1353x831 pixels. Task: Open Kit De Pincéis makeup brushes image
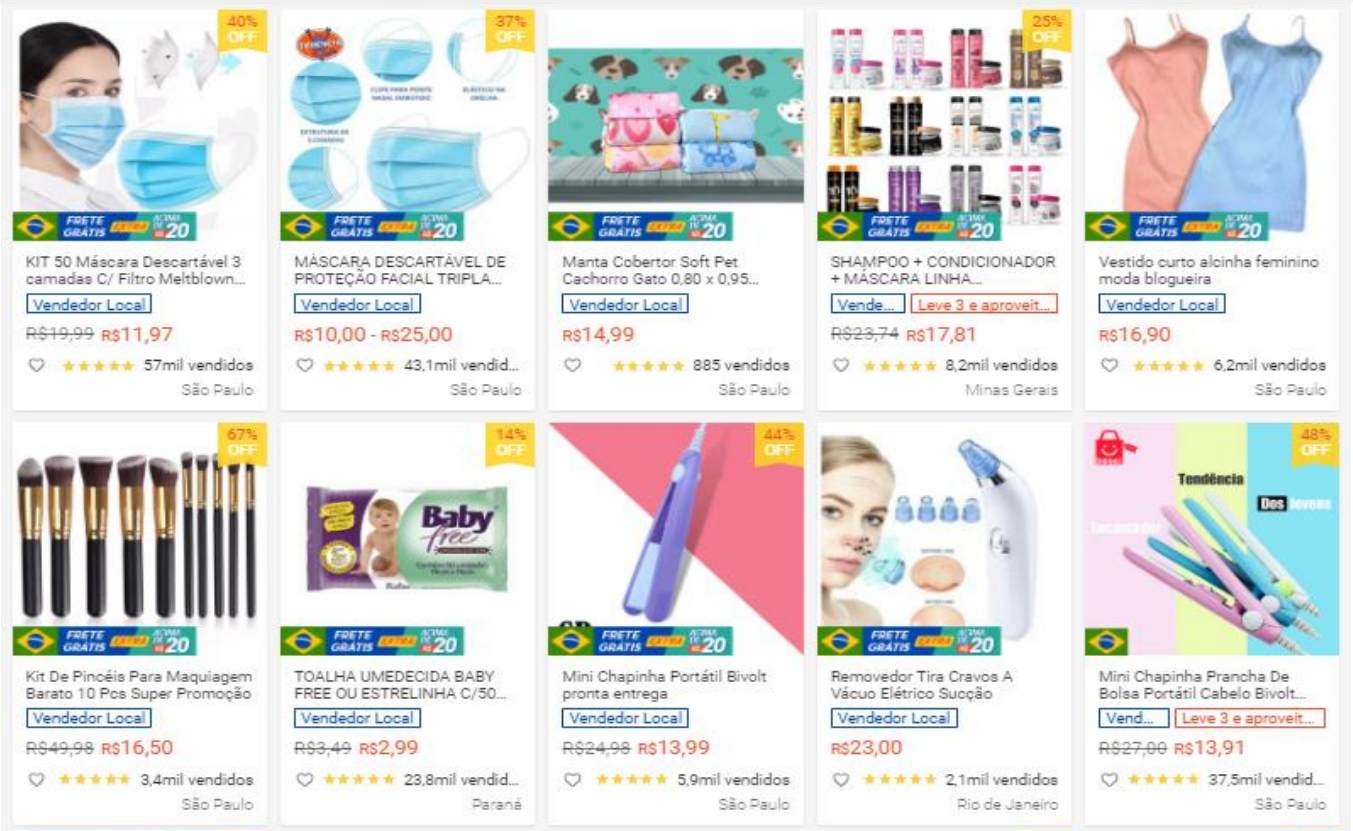(x=139, y=540)
